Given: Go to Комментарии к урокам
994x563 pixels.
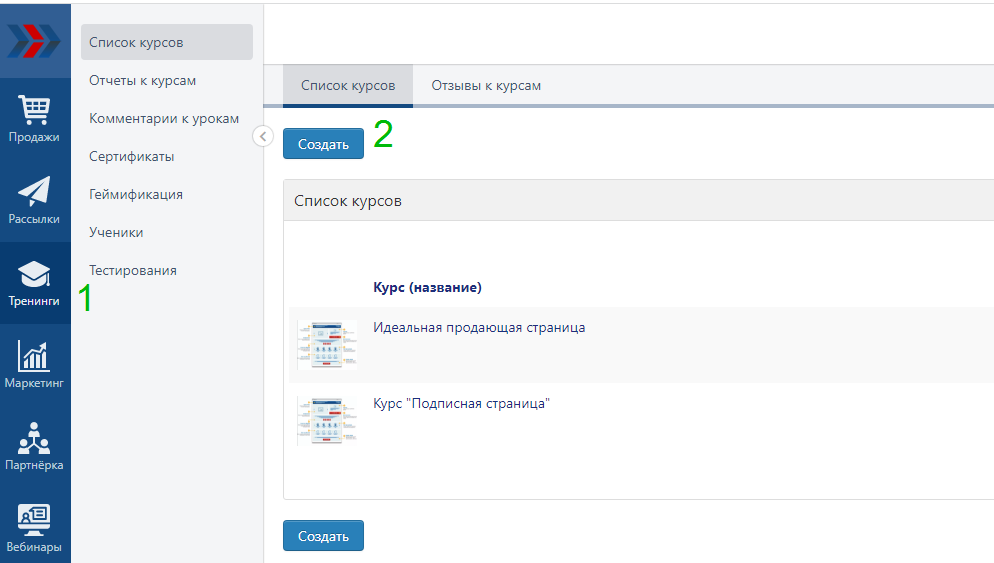Looking at the screenshot, I should [164, 118].
